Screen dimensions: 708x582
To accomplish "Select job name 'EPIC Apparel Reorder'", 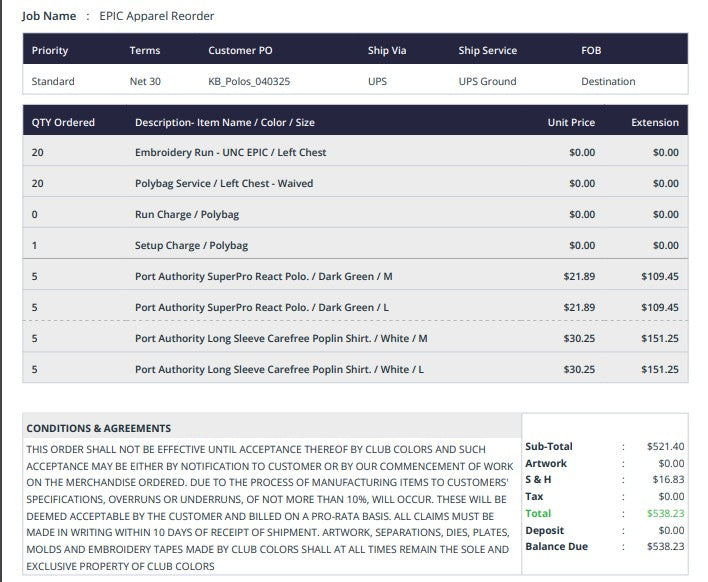I will tap(156, 16).
